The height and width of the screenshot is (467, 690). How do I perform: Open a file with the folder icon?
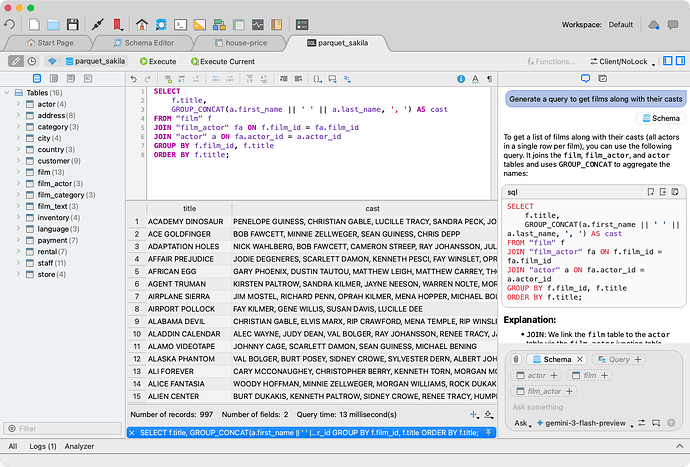tap(53, 25)
